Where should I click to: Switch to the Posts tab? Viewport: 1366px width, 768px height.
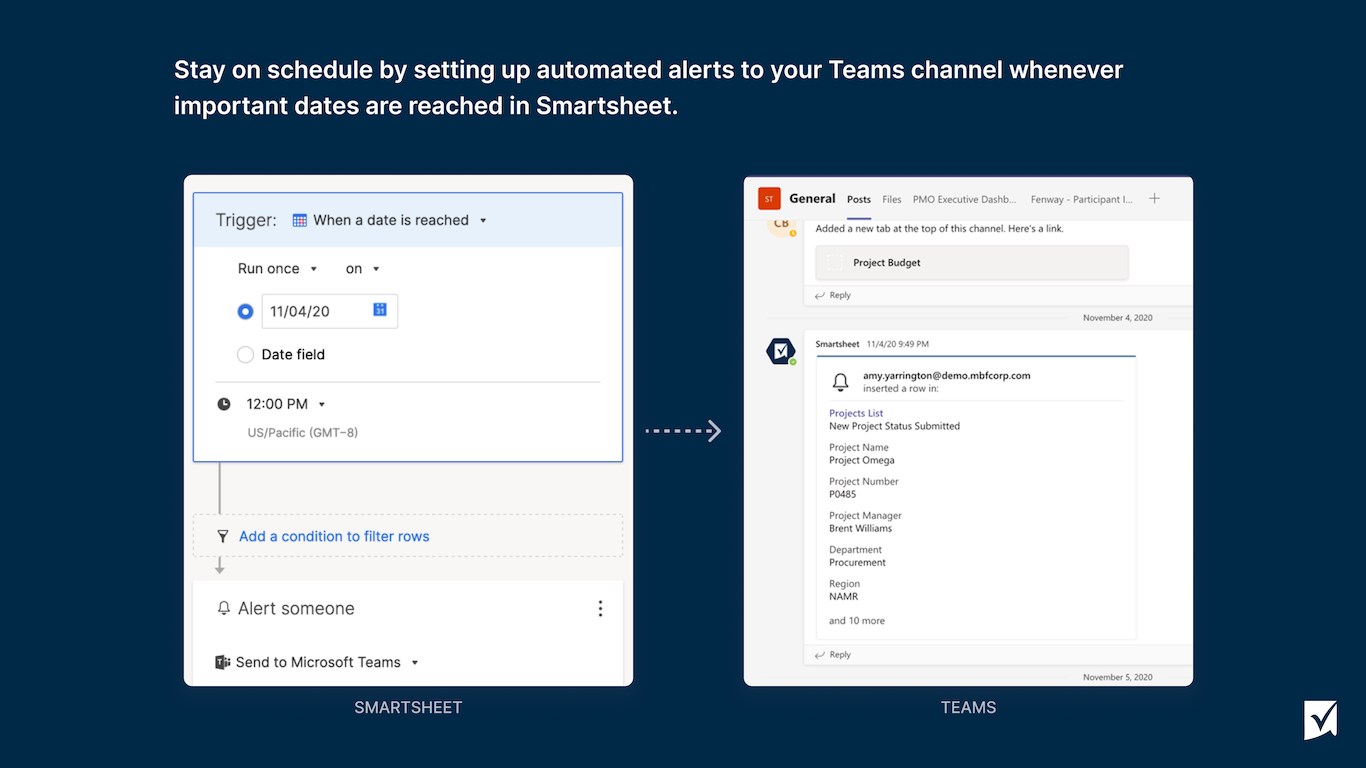859,199
